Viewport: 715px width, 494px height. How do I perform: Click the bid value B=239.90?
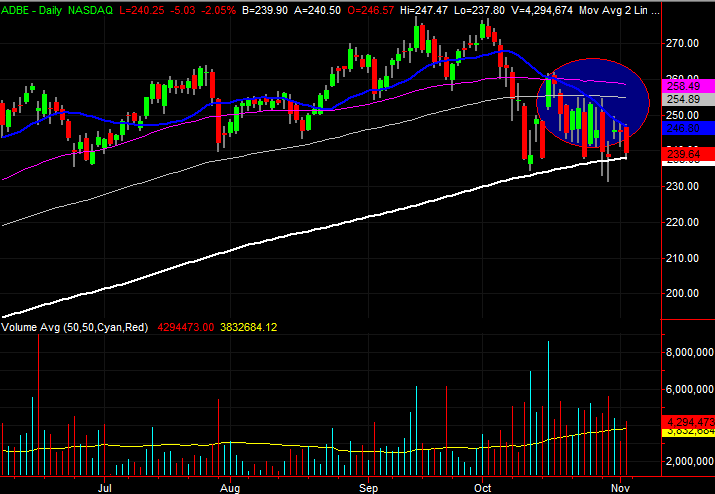tap(265, 10)
